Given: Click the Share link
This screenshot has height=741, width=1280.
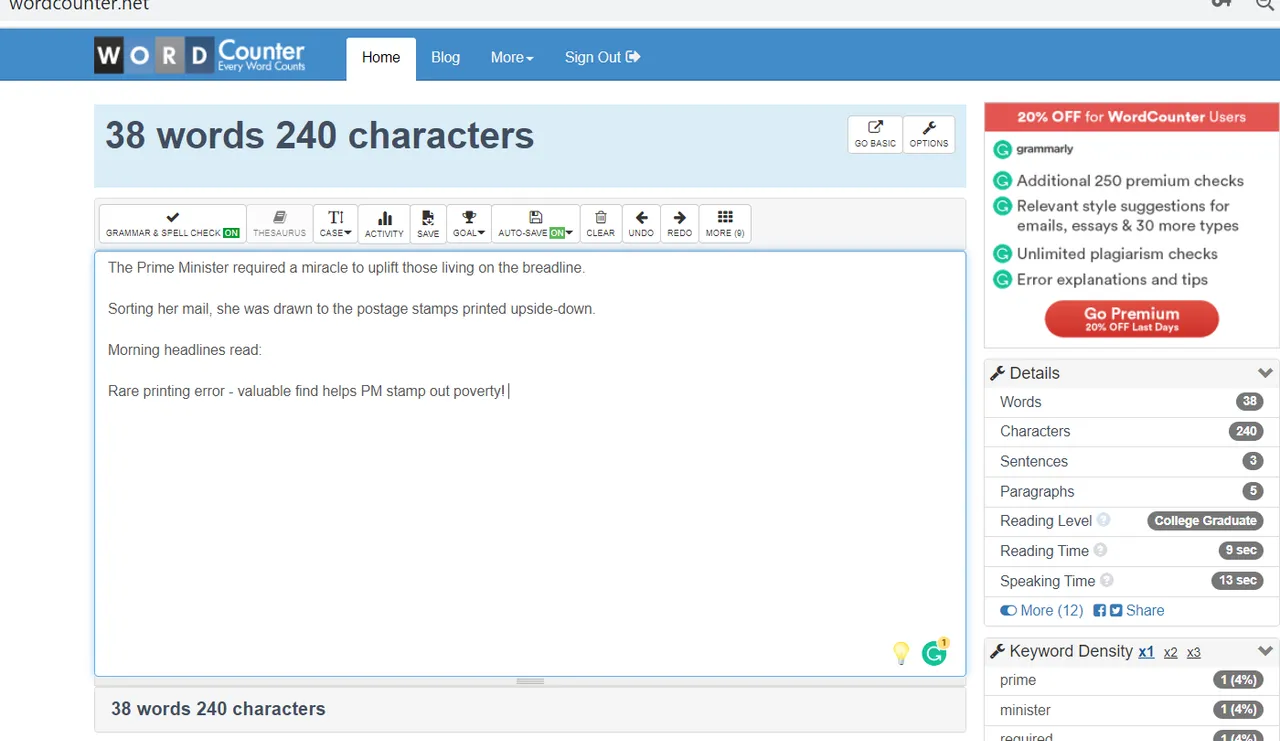Looking at the screenshot, I should 1145,610.
